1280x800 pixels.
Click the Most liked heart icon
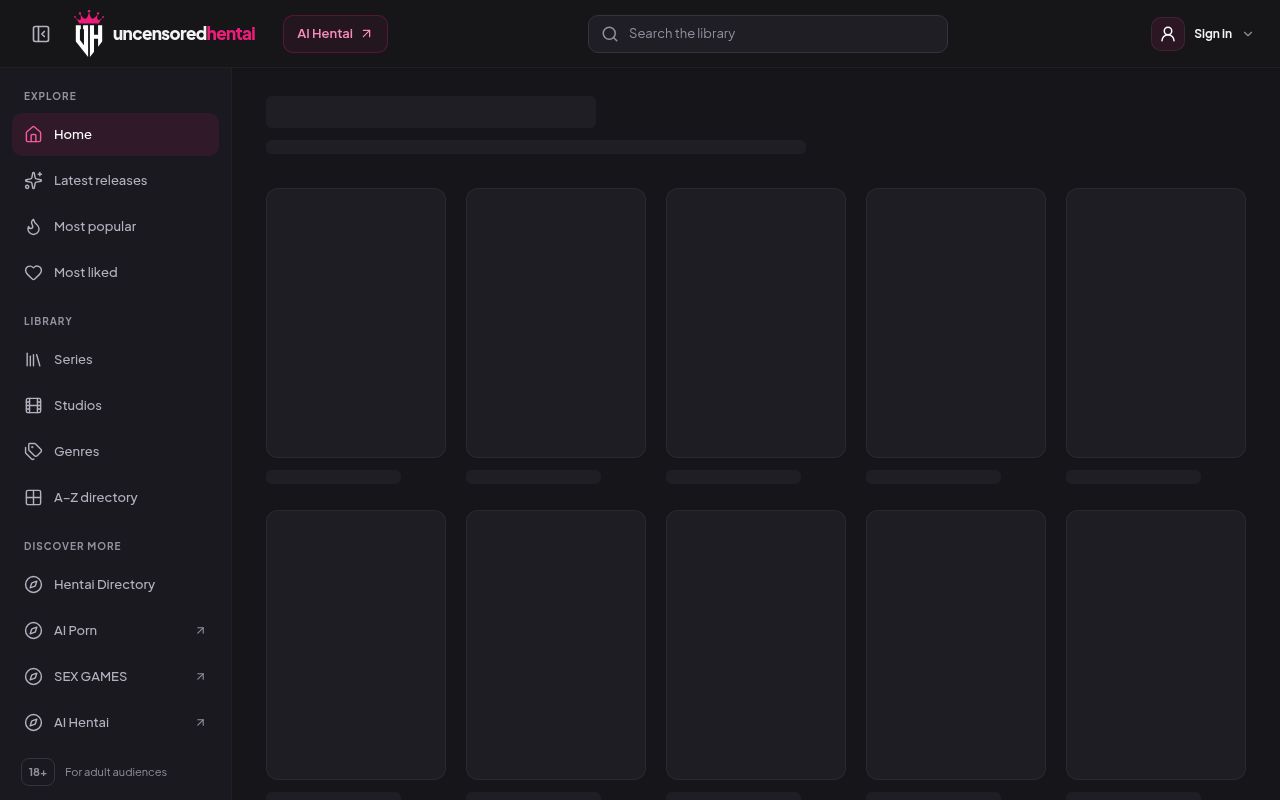pos(33,272)
